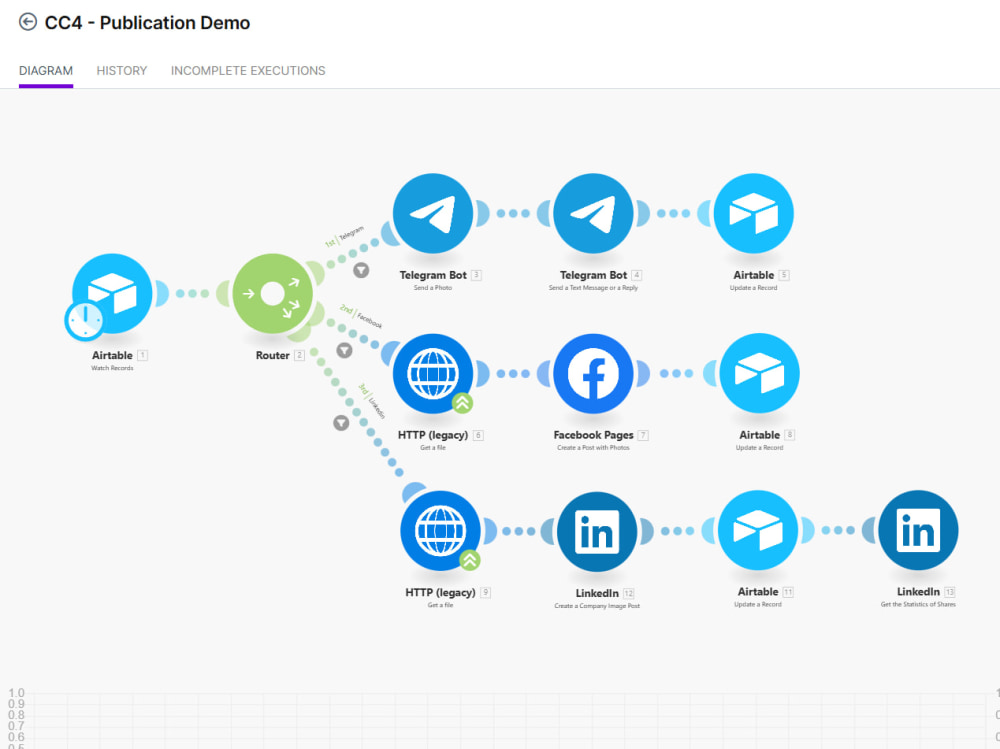This screenshot has width=1000, height=749.
Task: Select the green Router module
Action: [x=272, y=293]
